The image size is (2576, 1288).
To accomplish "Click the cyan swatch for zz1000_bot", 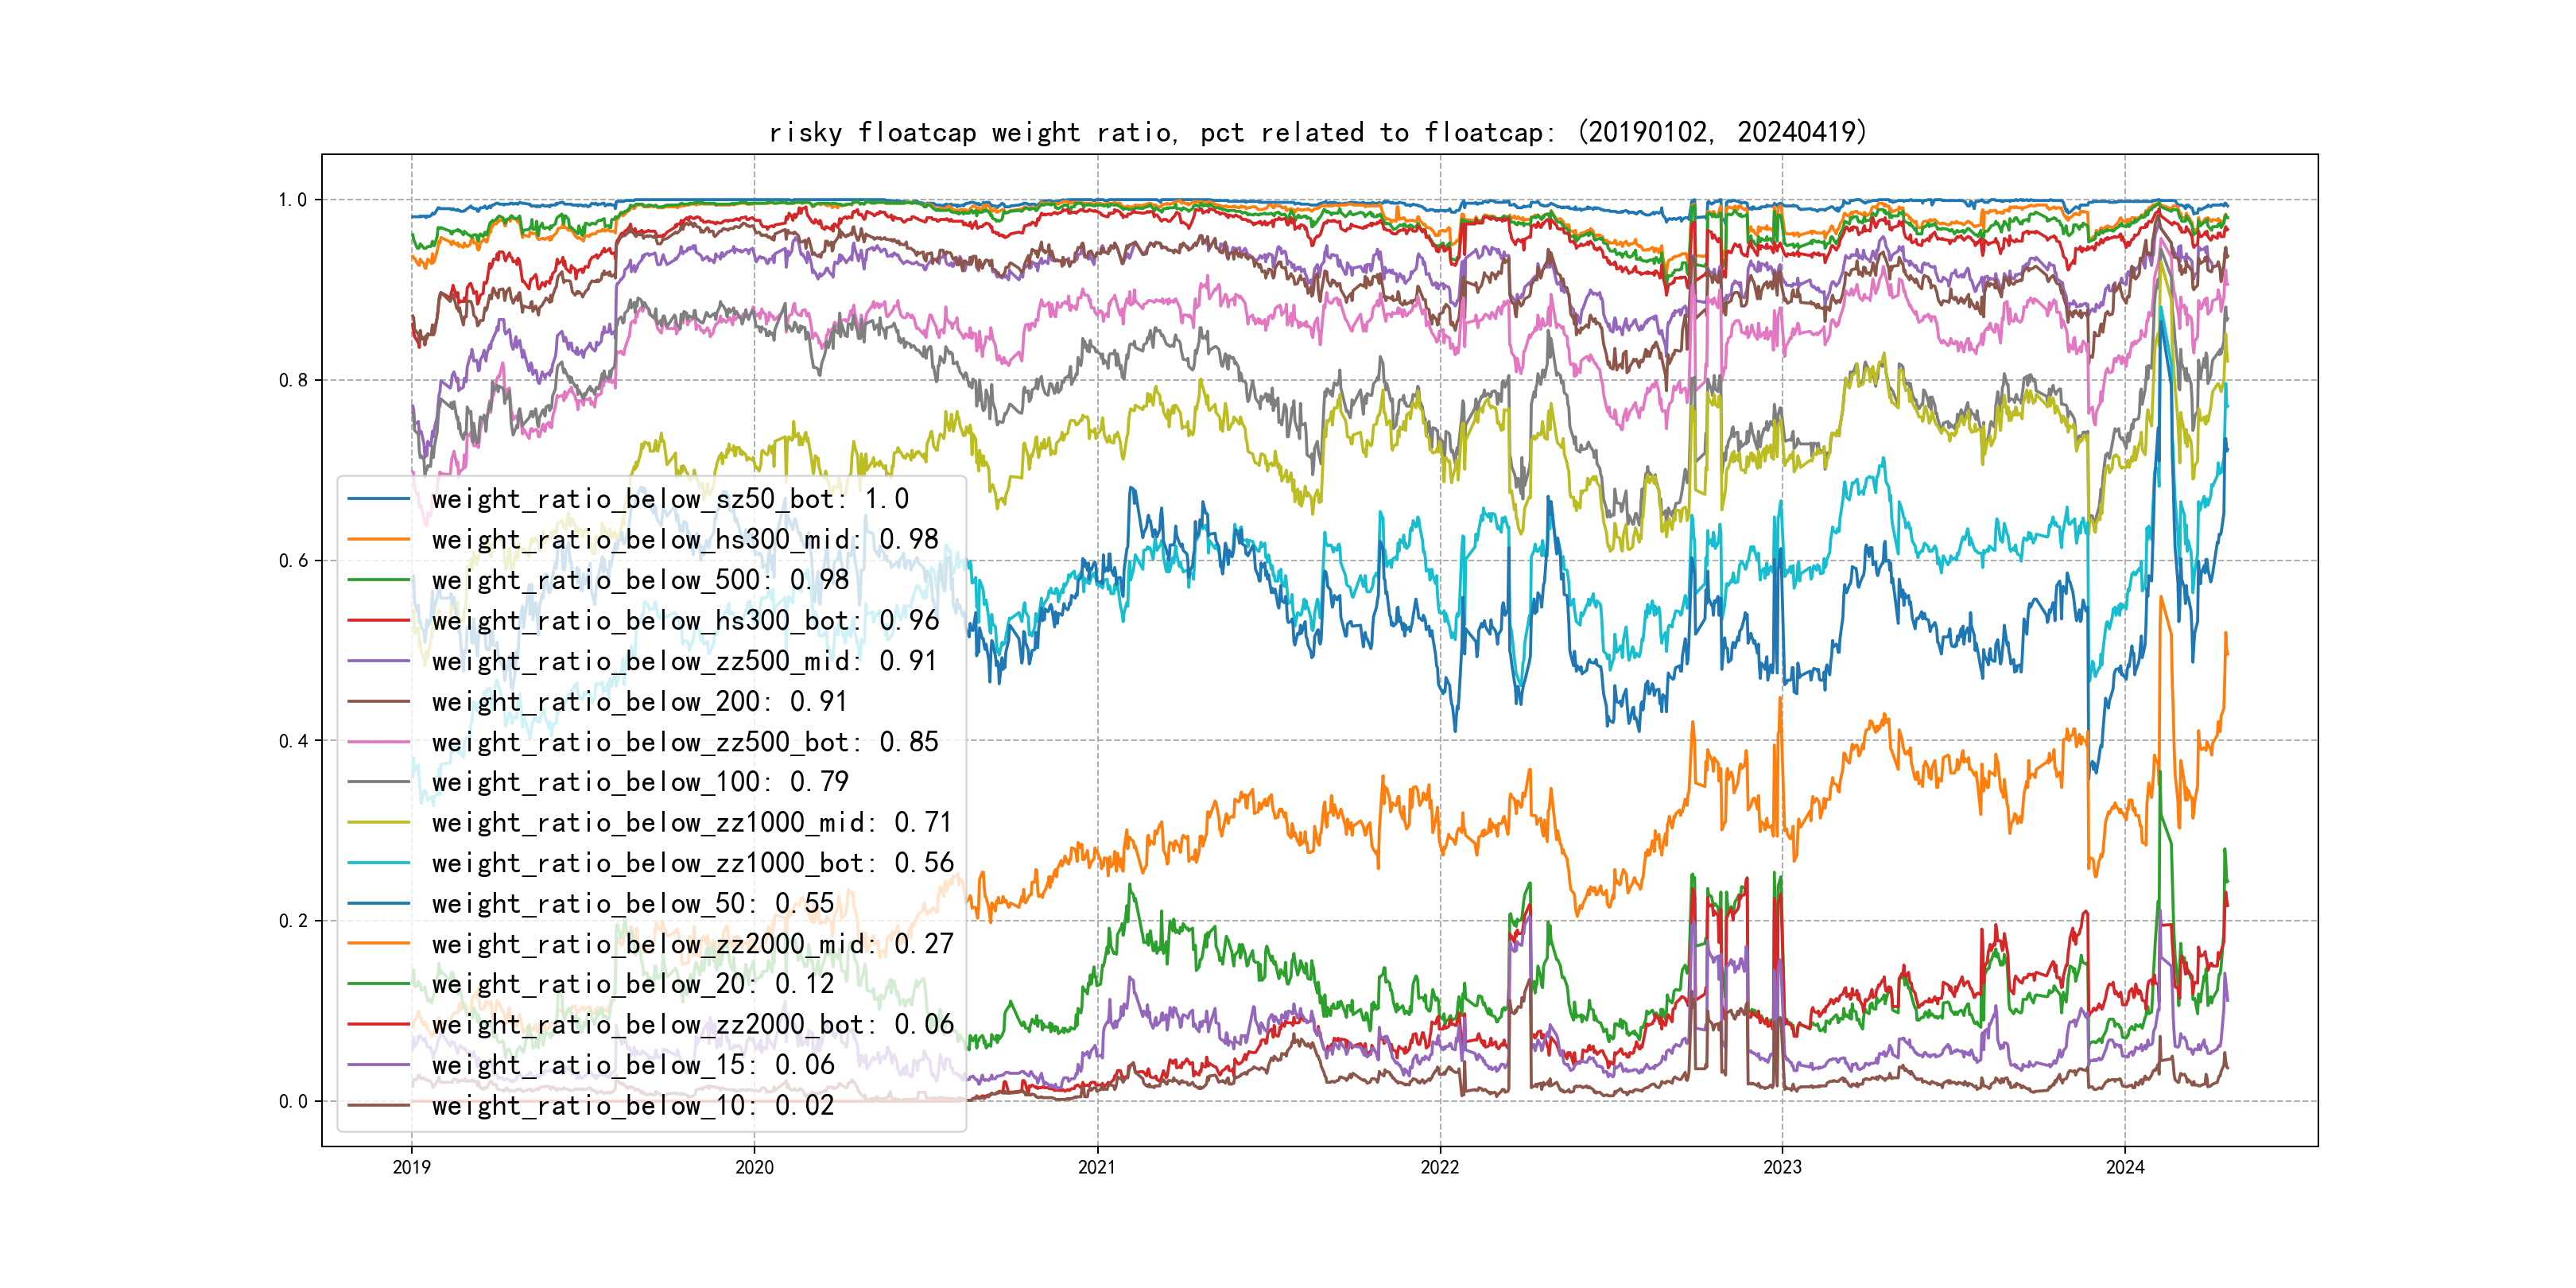I will point(378,863).
